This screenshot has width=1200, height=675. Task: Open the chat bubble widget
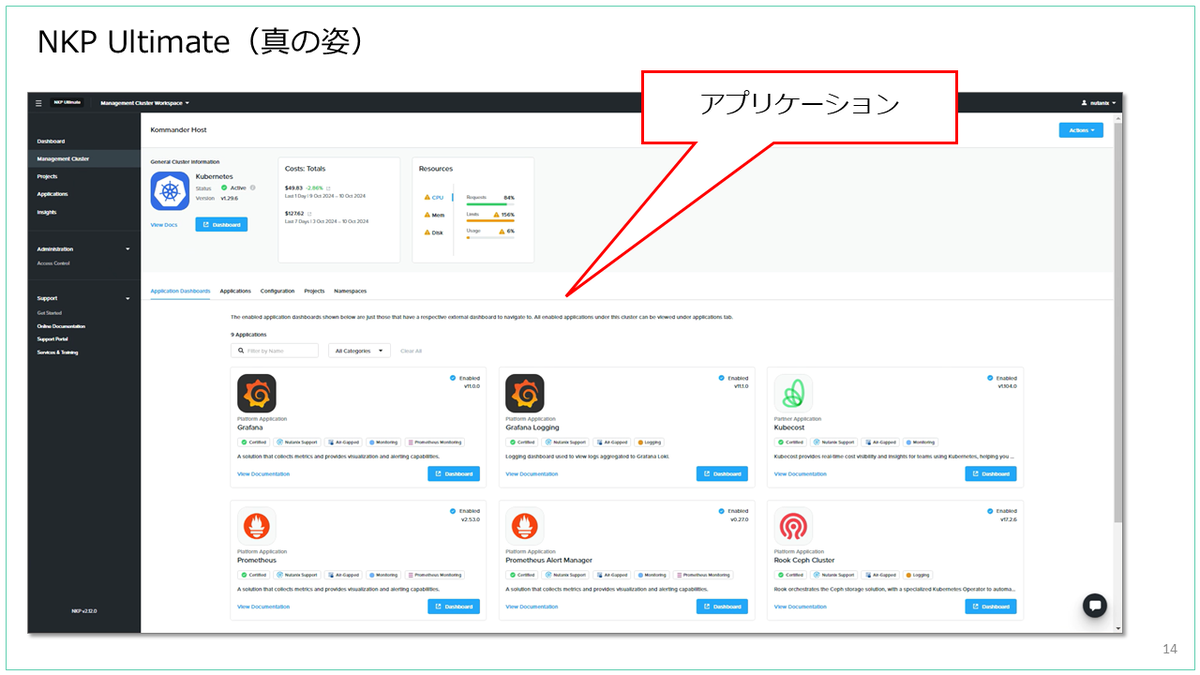point(1095,605)
